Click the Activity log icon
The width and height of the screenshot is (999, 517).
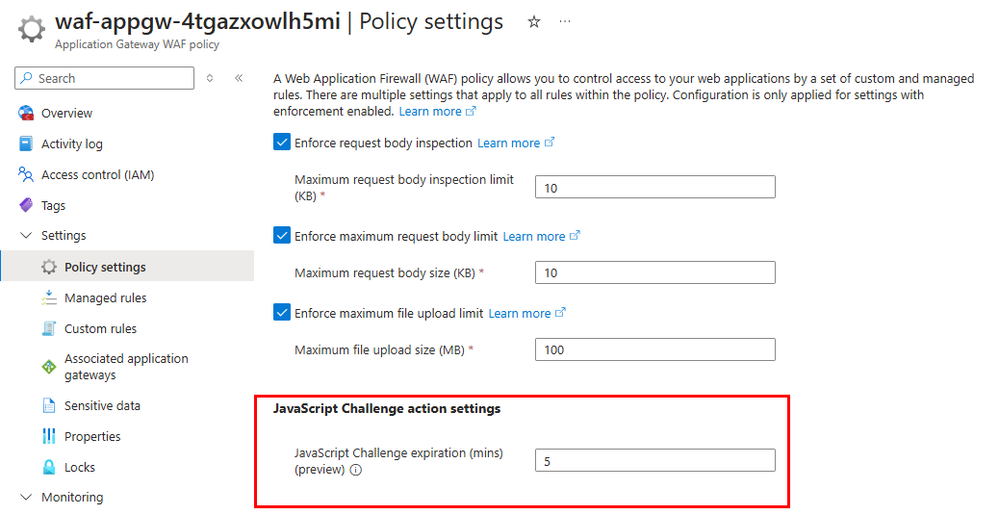tap(26, 144)
